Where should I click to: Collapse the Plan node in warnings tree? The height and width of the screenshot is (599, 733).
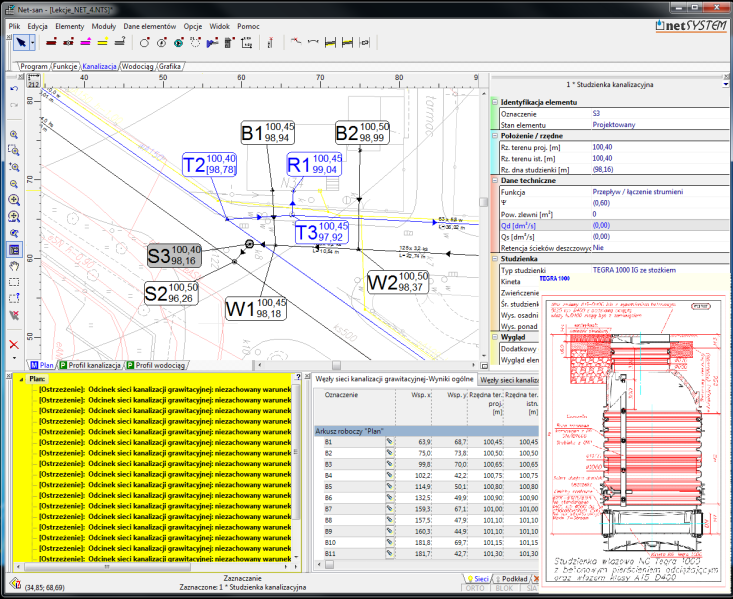(x=21, y=379)
